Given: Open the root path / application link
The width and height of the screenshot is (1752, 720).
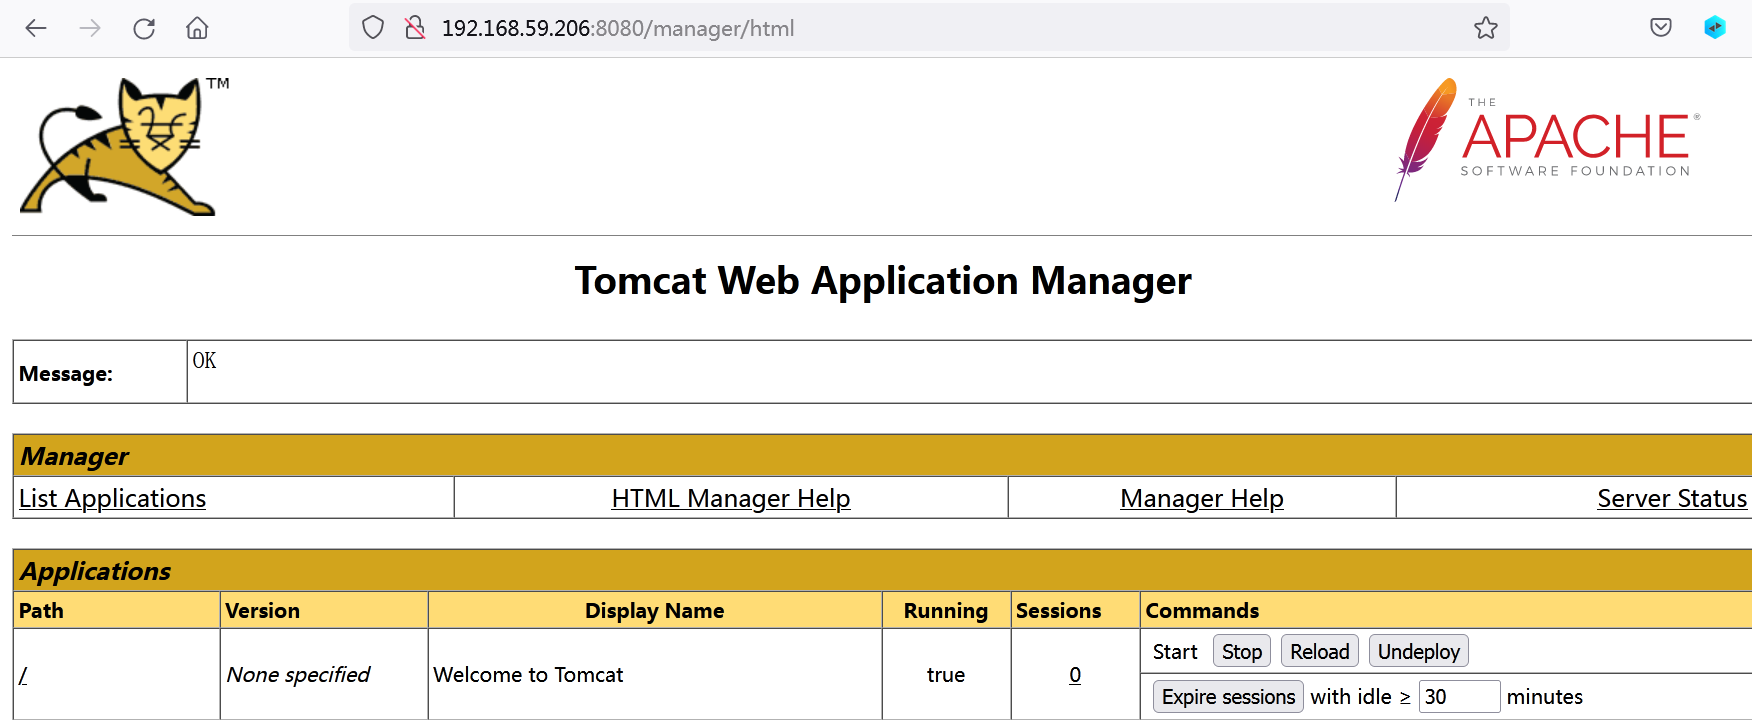Looking at the screenshot, I should tap(23, 675).
